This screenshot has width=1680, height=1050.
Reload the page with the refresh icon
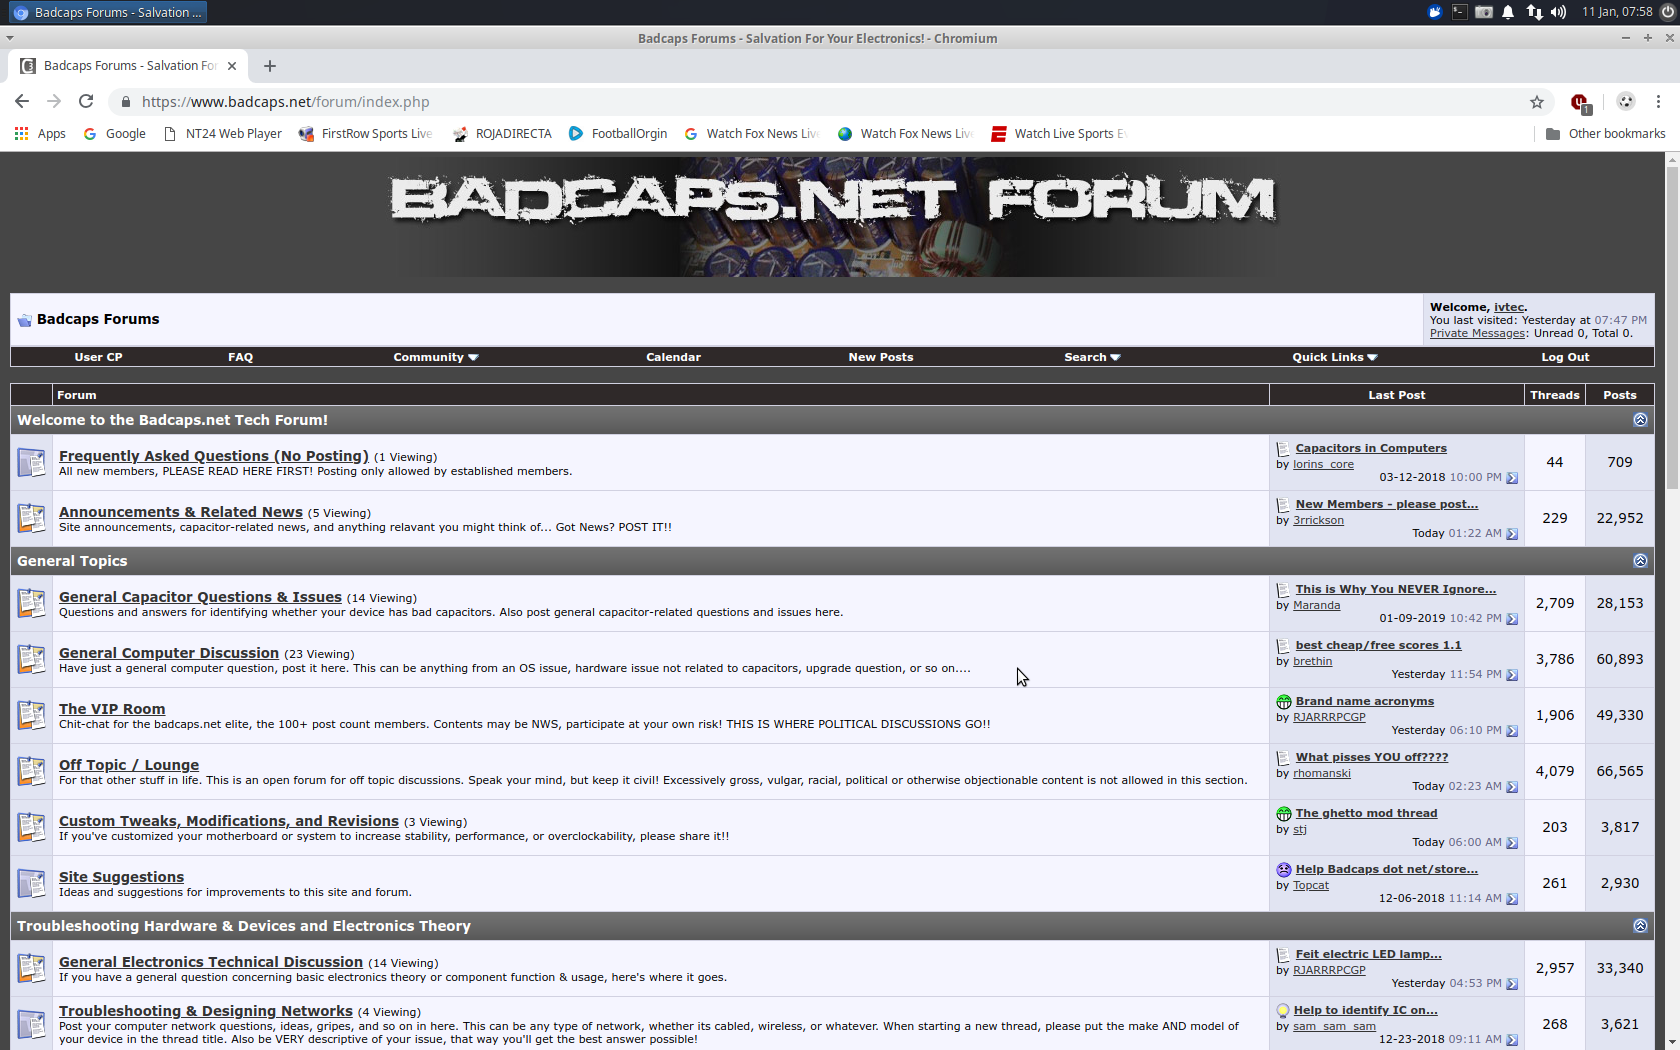(86, 101)
